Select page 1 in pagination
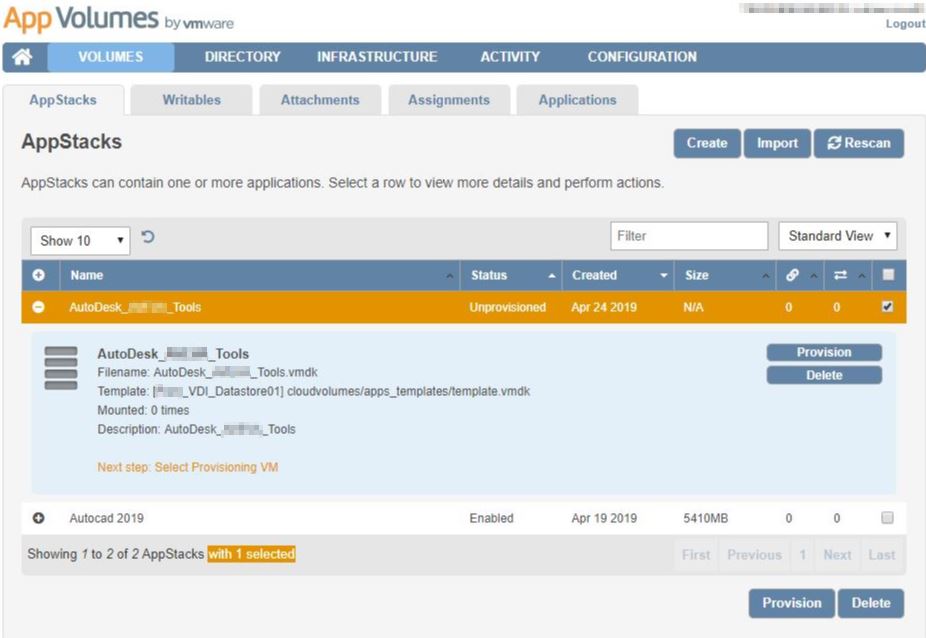The width and height of the screenshot is (926, 638). pyautogui.click(x=802, y=555)
